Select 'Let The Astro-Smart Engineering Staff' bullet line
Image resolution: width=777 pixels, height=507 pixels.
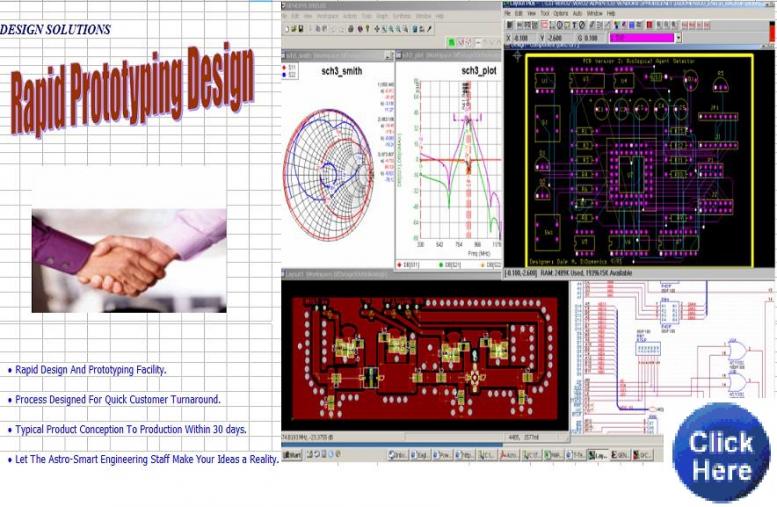coord(147,459)
